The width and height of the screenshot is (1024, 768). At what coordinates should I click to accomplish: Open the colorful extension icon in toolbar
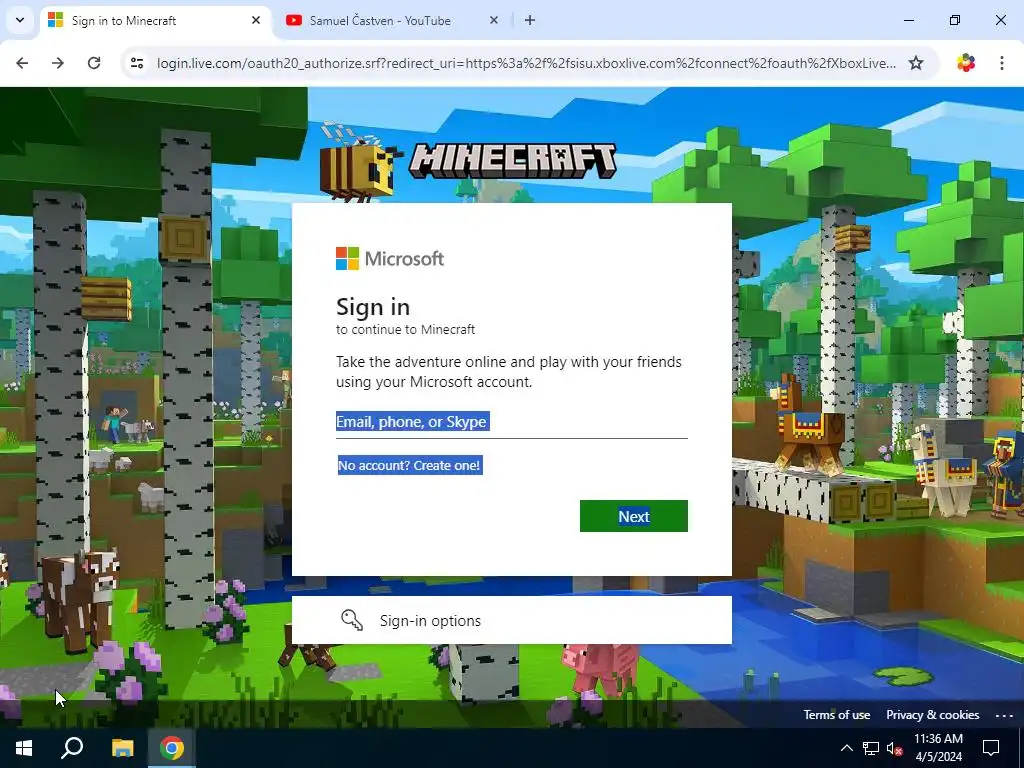coord(966,63)
